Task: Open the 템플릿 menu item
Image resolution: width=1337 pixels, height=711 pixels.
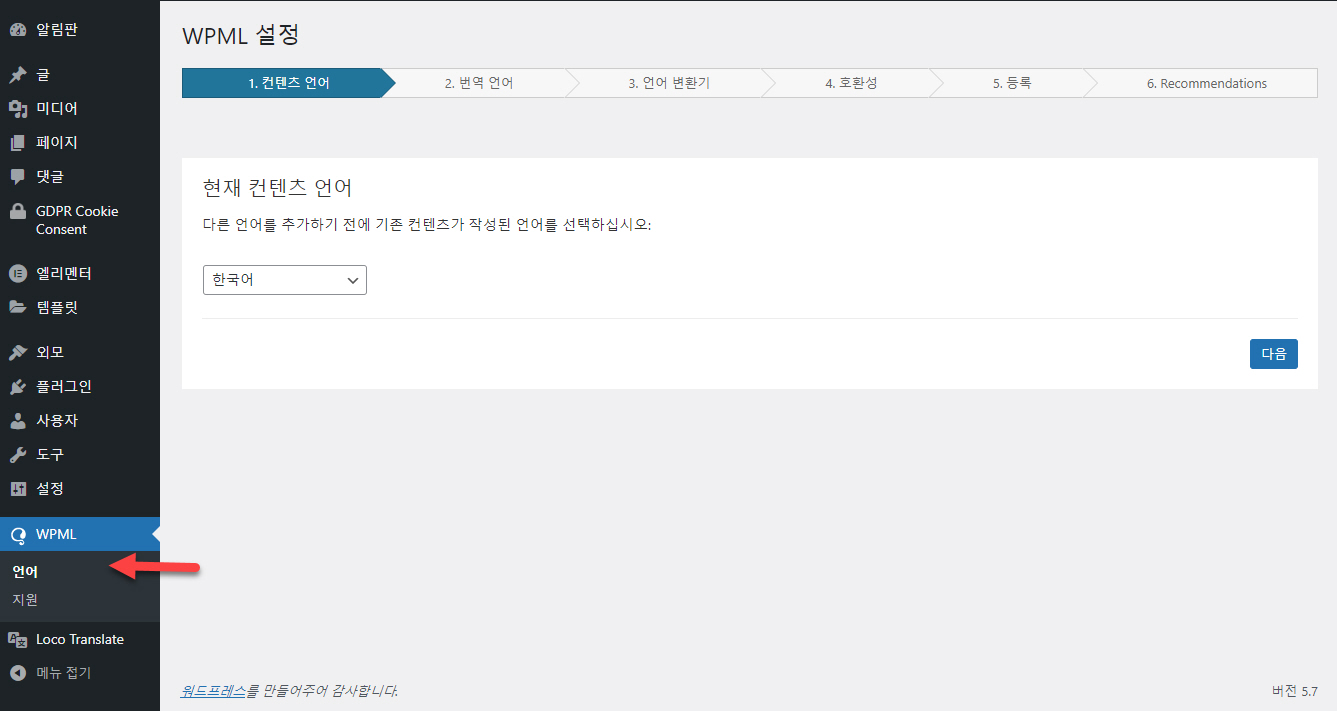Action: pyautogui.click(x=57, y=308)
